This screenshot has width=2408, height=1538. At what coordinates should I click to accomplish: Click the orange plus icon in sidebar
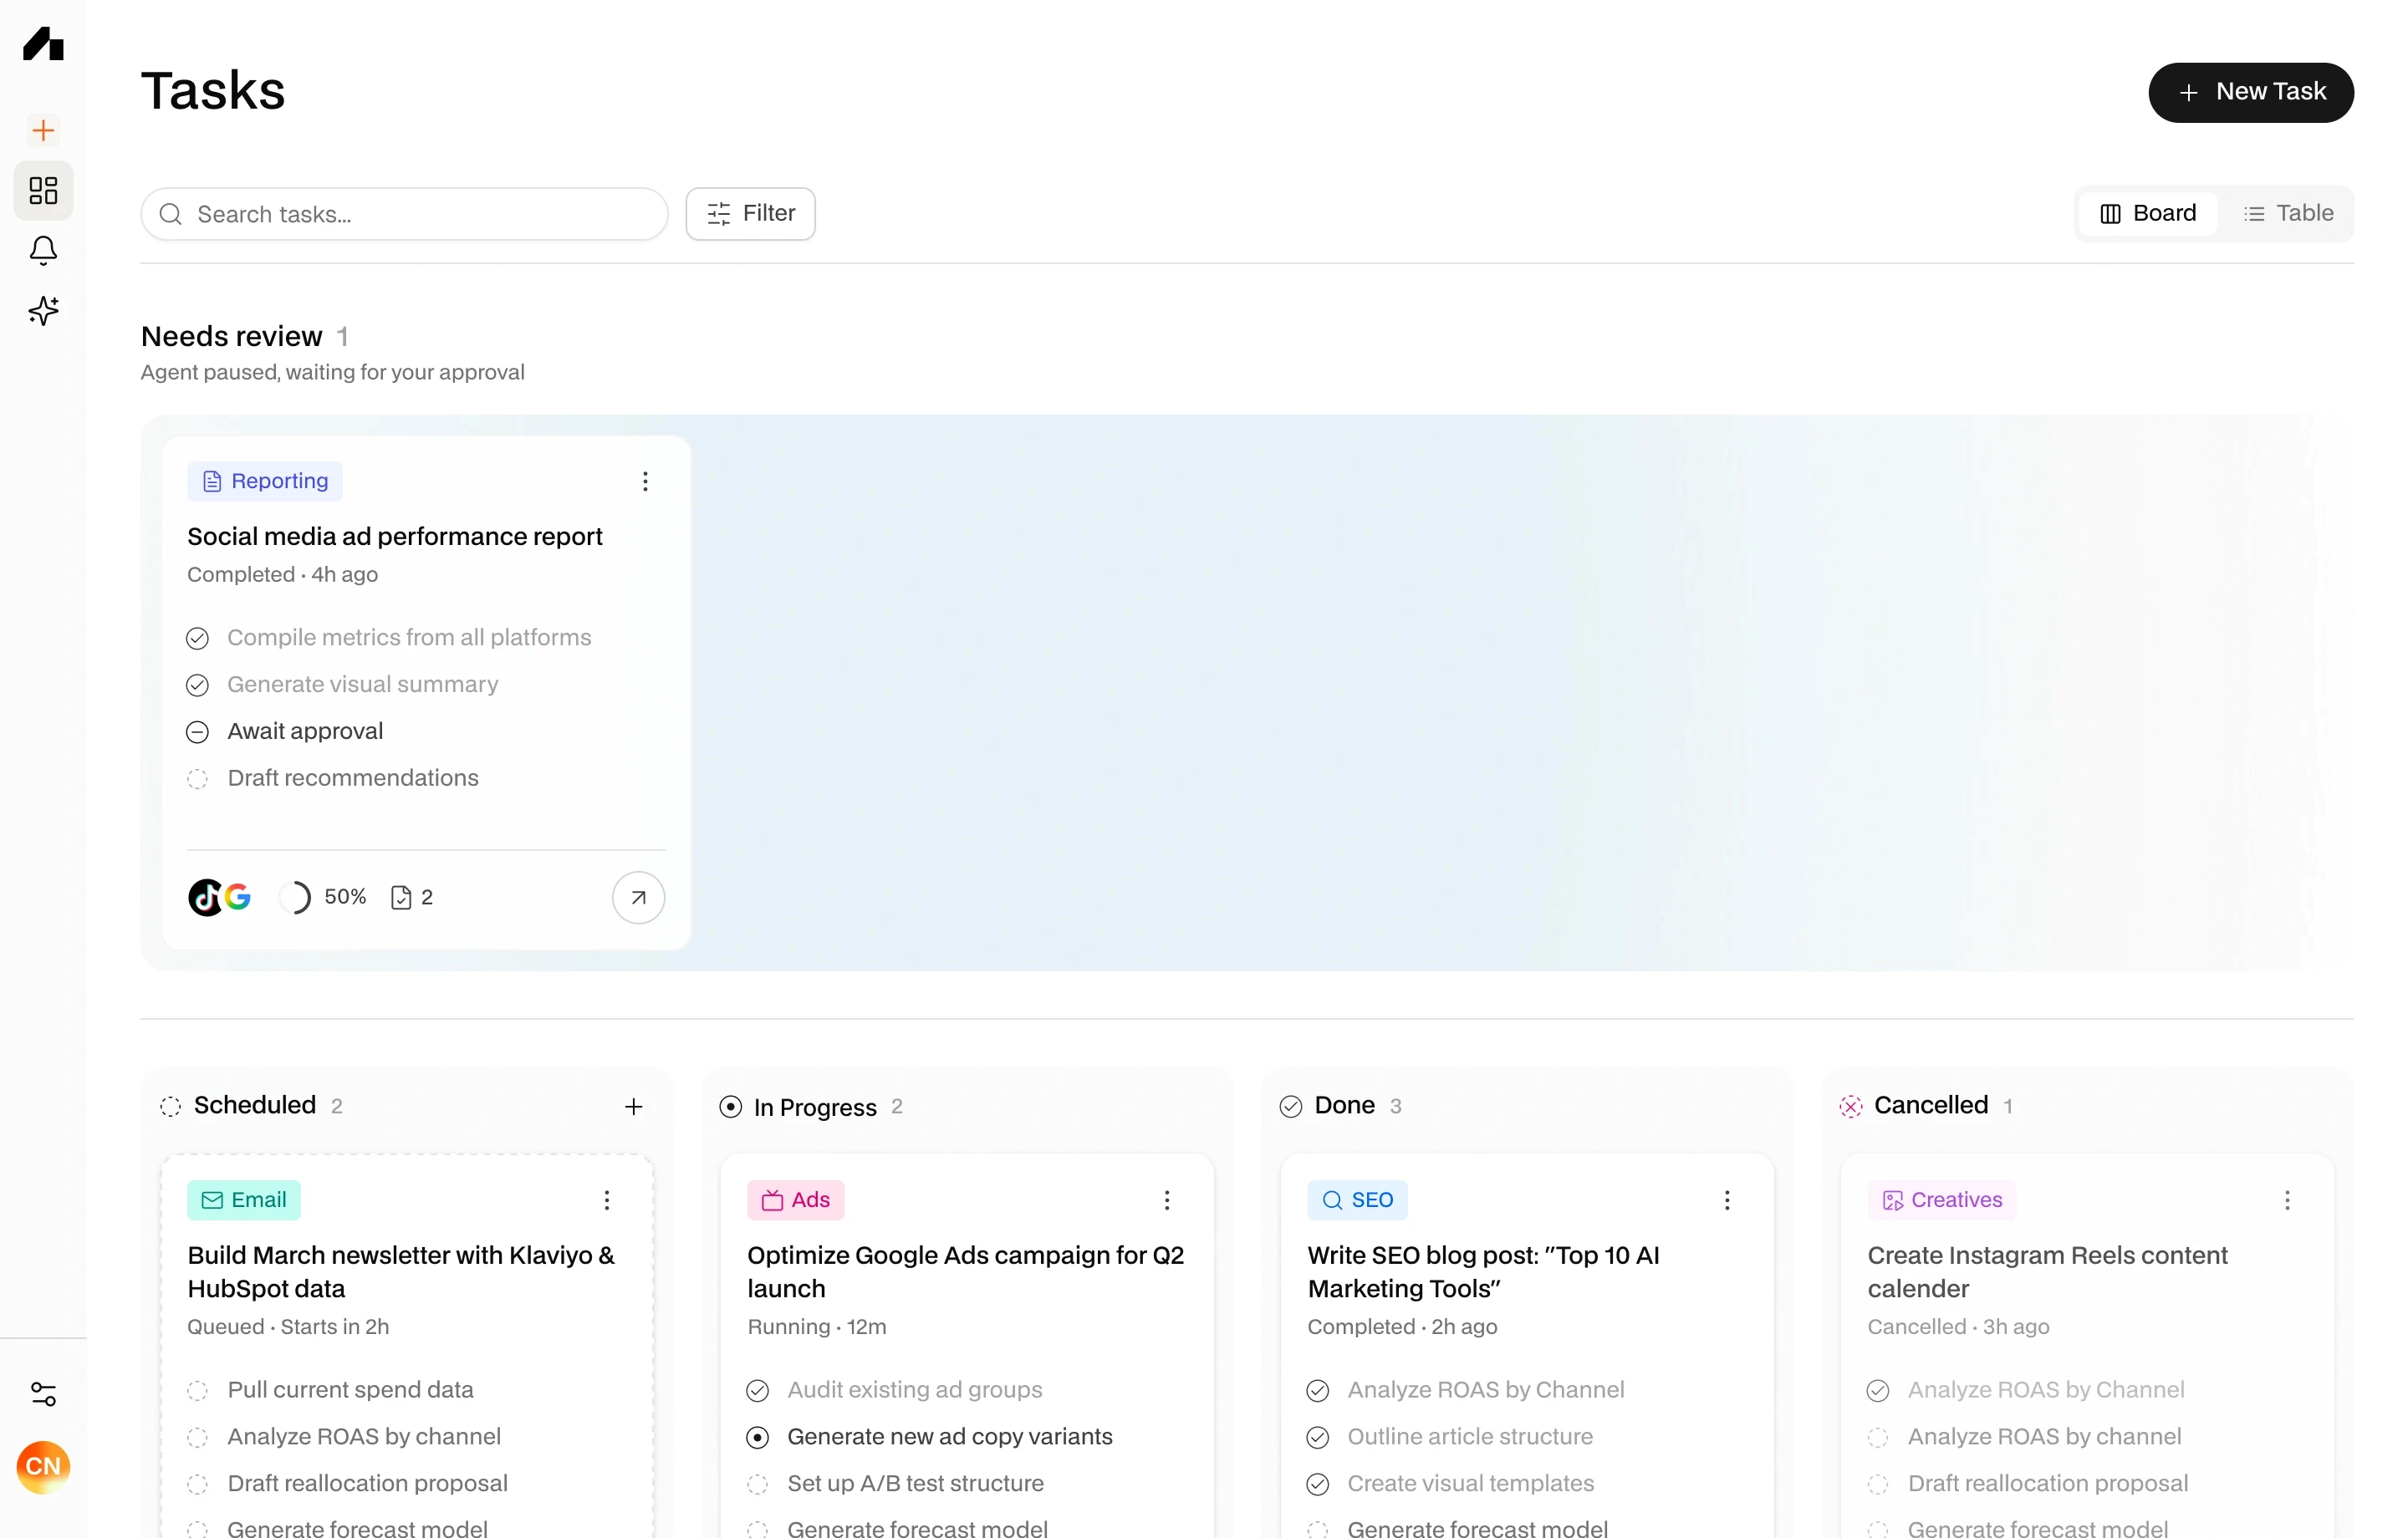[43, 130]
